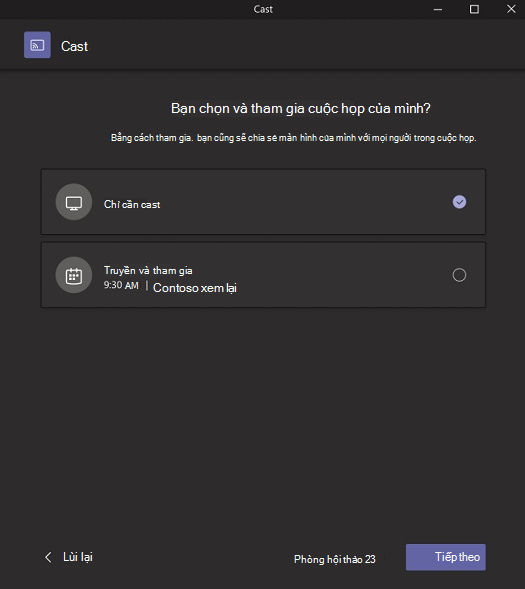This screenshot has width=525, height=589.
Task: Click the monitor icon for Chỉ cần cast
Action: 74,202
